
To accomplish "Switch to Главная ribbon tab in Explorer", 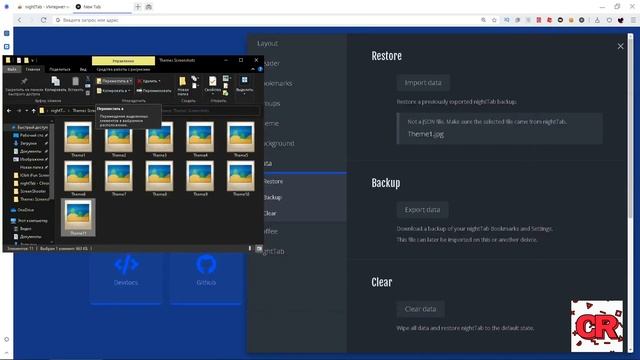I will (33, 69).
